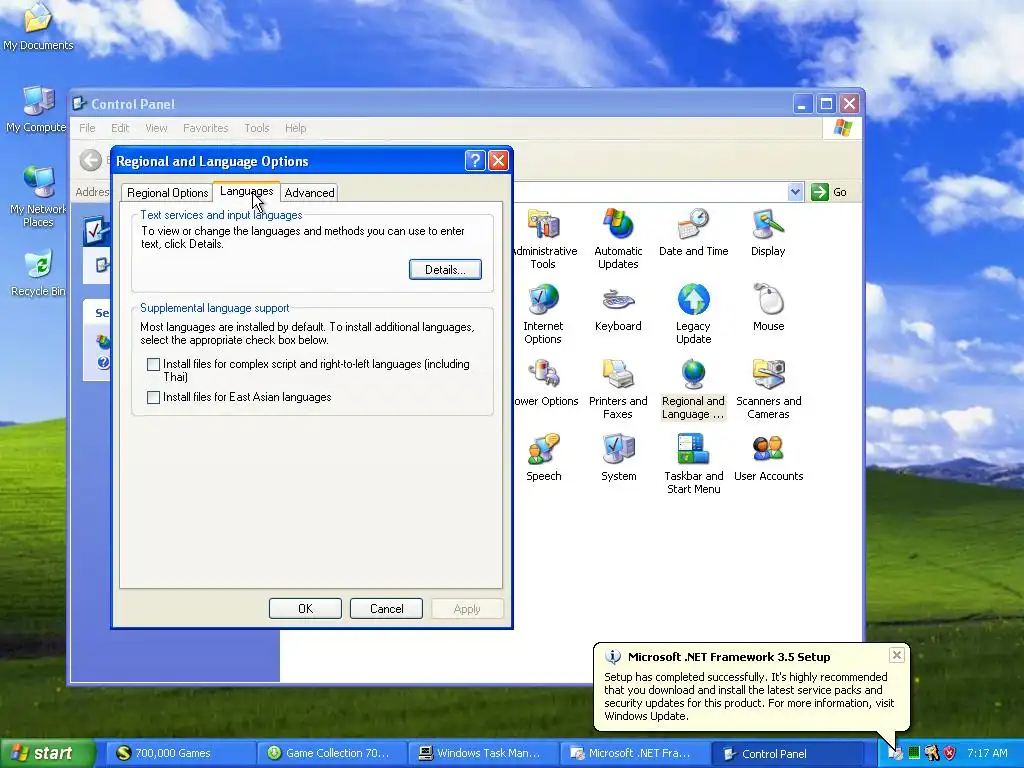Switch to the Languages tab
Screen dimensions: 1024x768
[246, 191]
